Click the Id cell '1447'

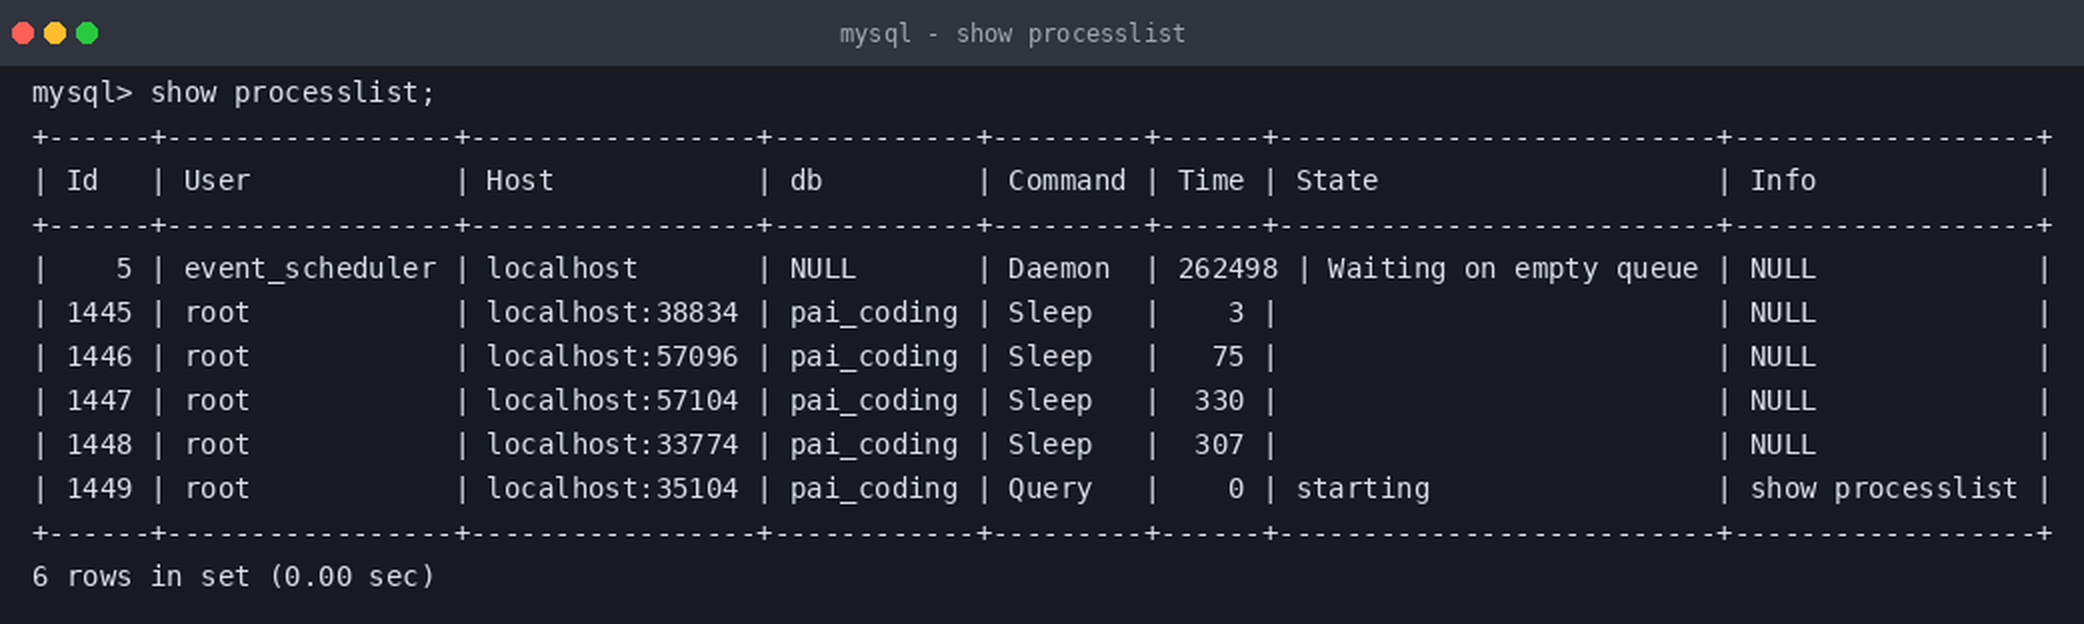tap(99, 401)
